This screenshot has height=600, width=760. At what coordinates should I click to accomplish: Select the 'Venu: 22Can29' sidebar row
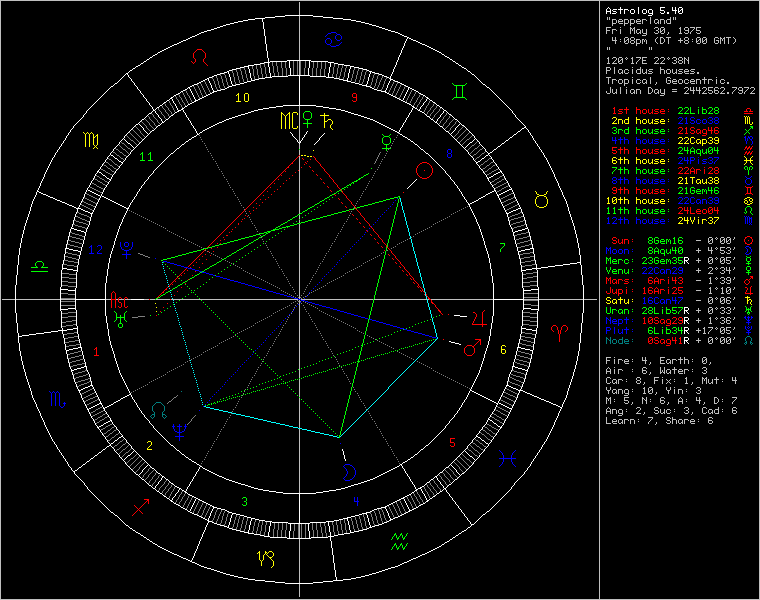point(680,271)
